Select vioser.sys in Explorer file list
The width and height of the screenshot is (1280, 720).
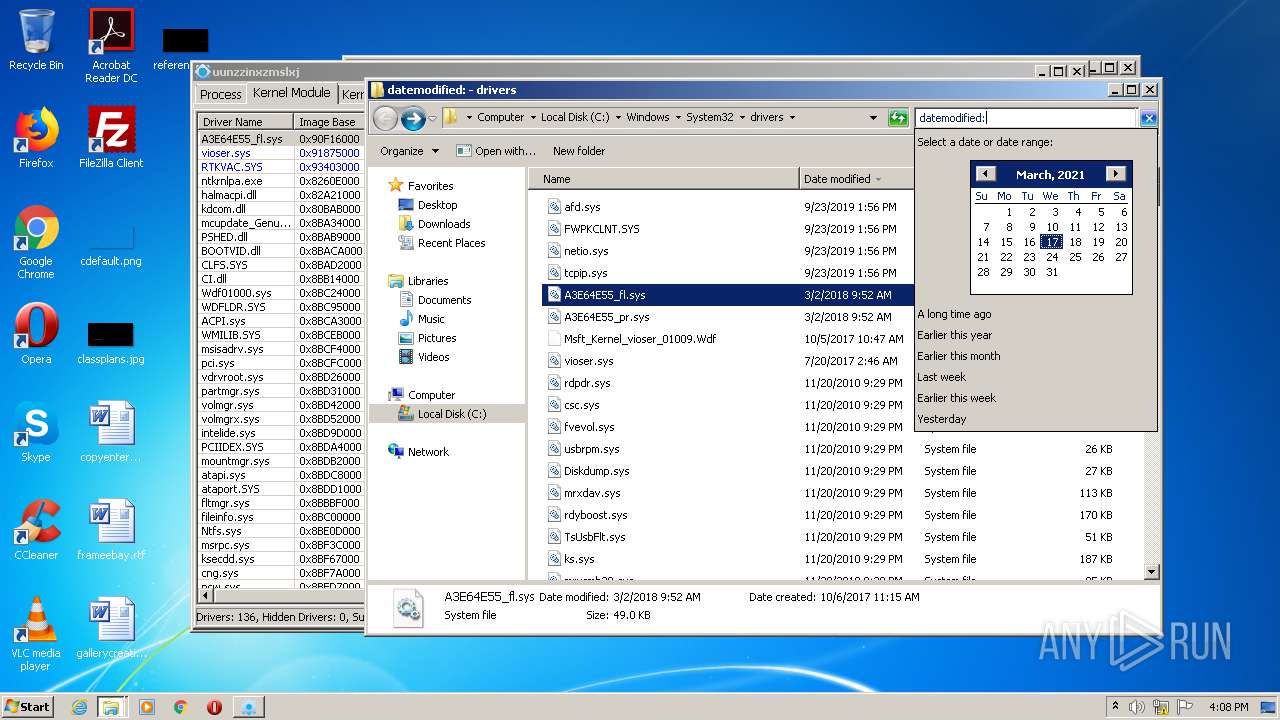[588, 361]
